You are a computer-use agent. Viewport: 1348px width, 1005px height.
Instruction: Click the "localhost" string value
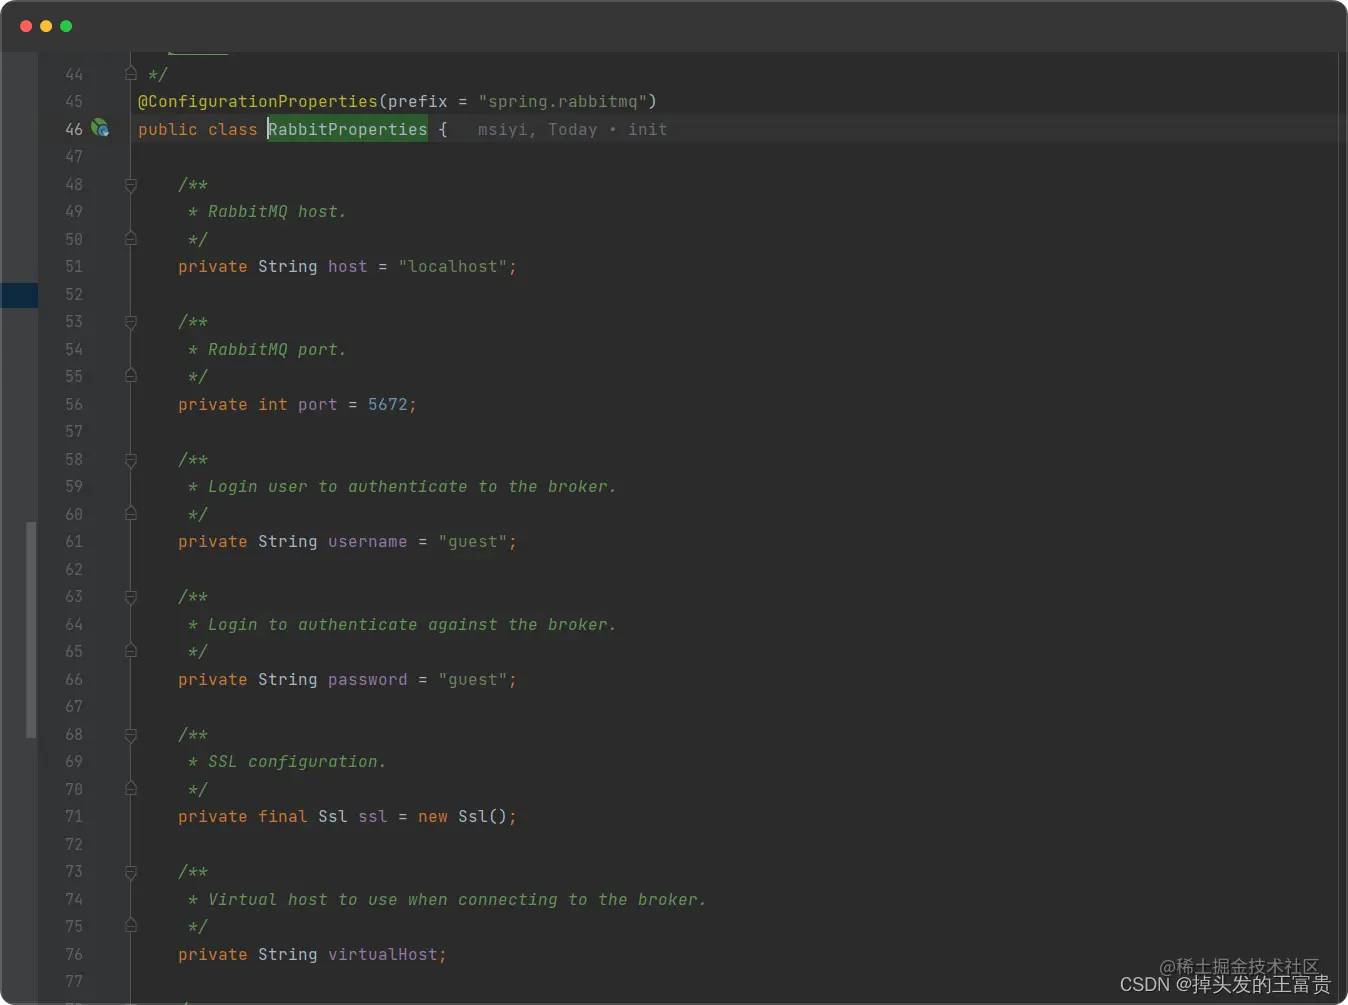(x=453, y=266)
